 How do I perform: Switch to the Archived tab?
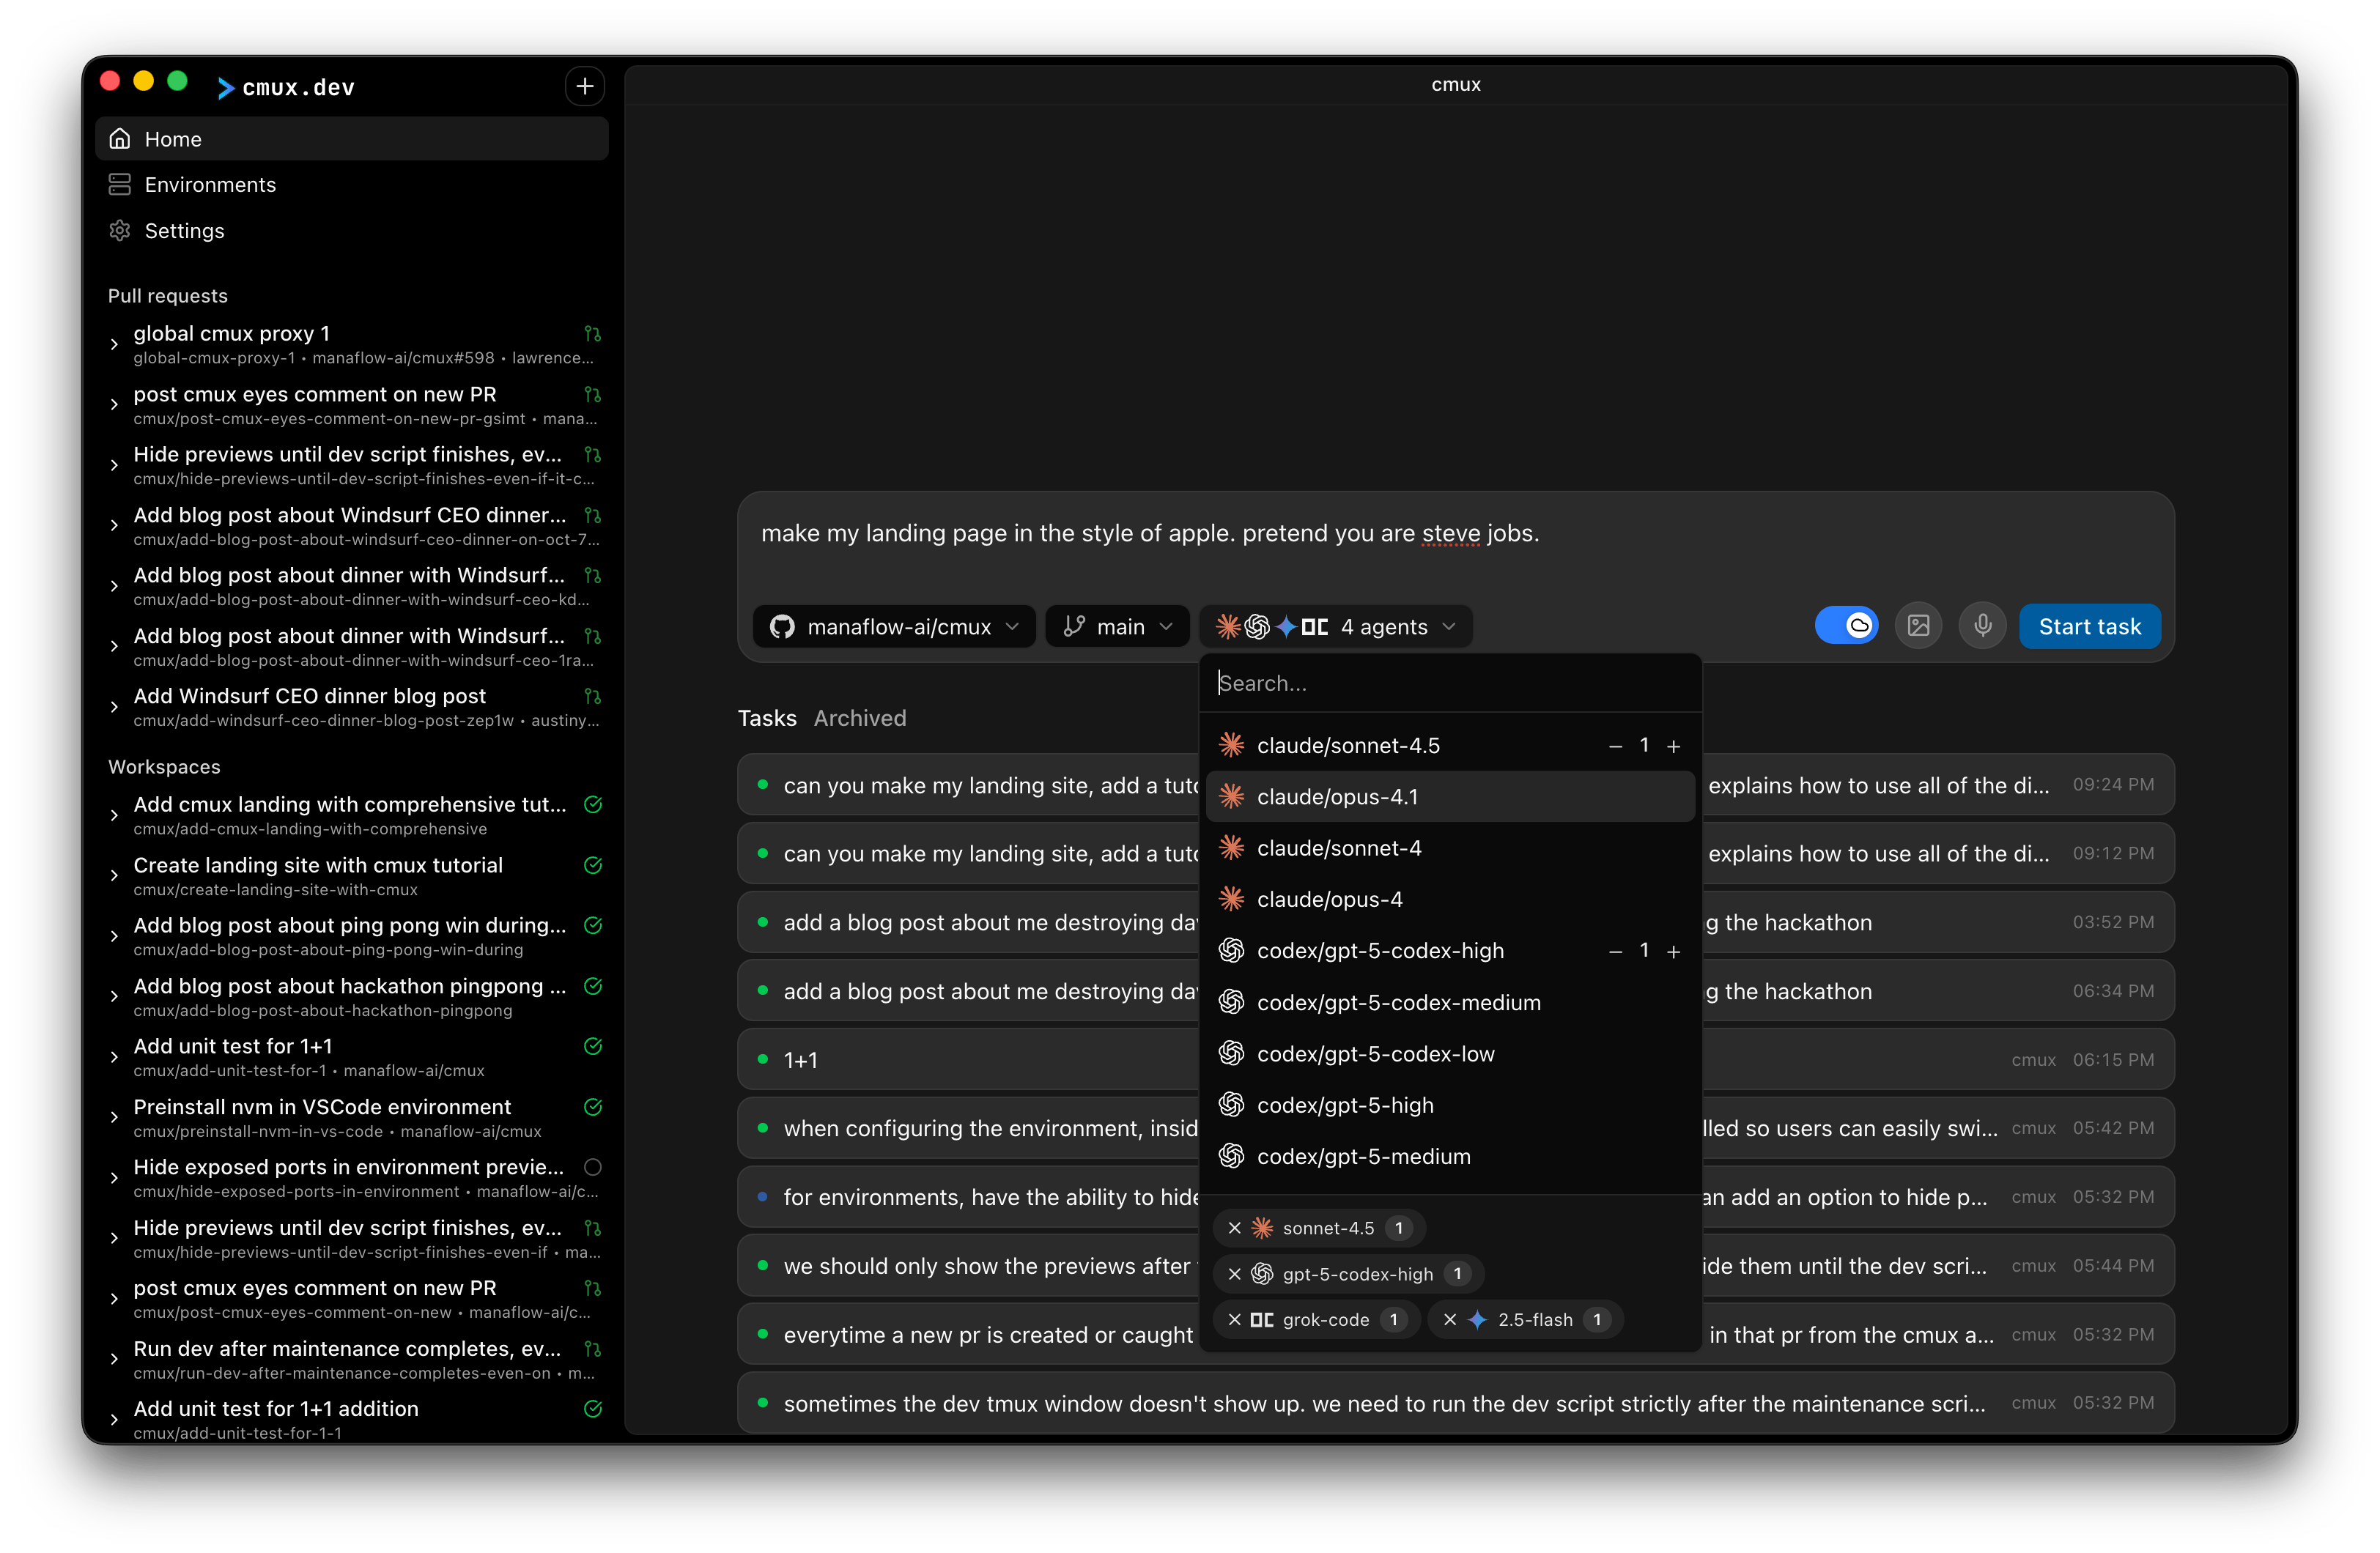[859, 718]
